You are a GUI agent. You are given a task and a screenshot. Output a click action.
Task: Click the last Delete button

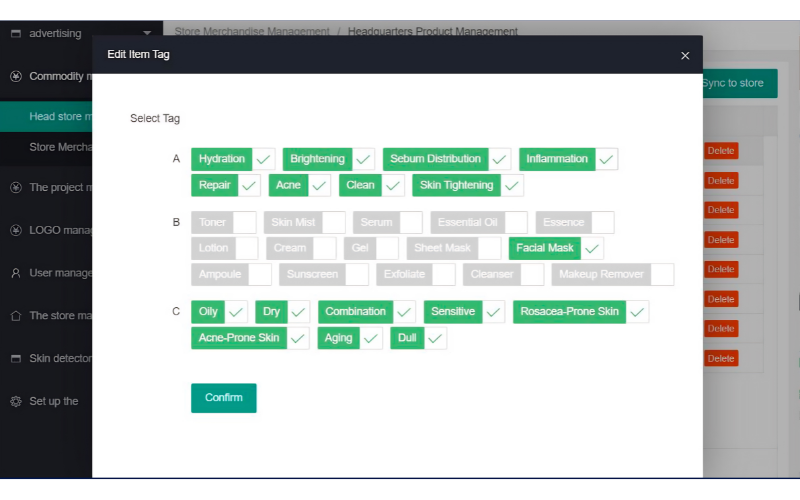[720, 359]
